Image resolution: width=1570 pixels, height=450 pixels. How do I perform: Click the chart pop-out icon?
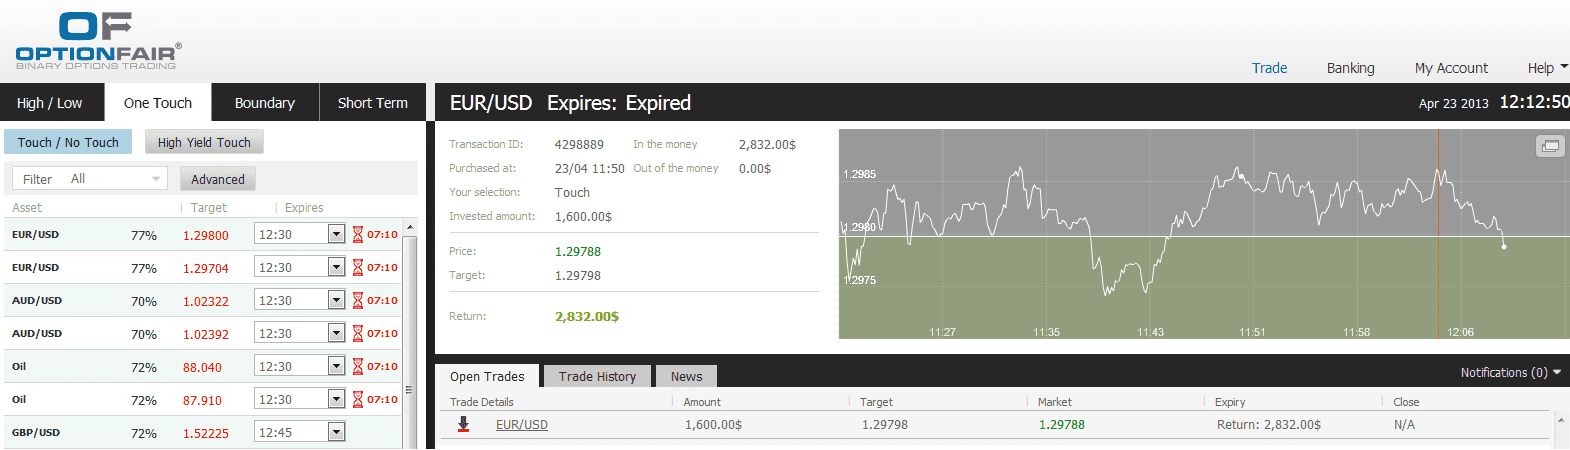1549,146
